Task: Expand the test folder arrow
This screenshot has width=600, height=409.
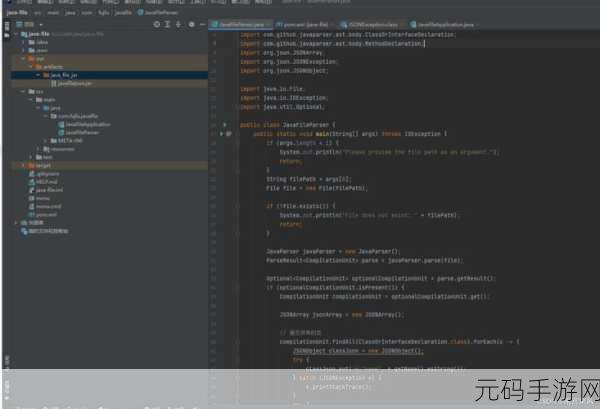Action: [31, 157]
